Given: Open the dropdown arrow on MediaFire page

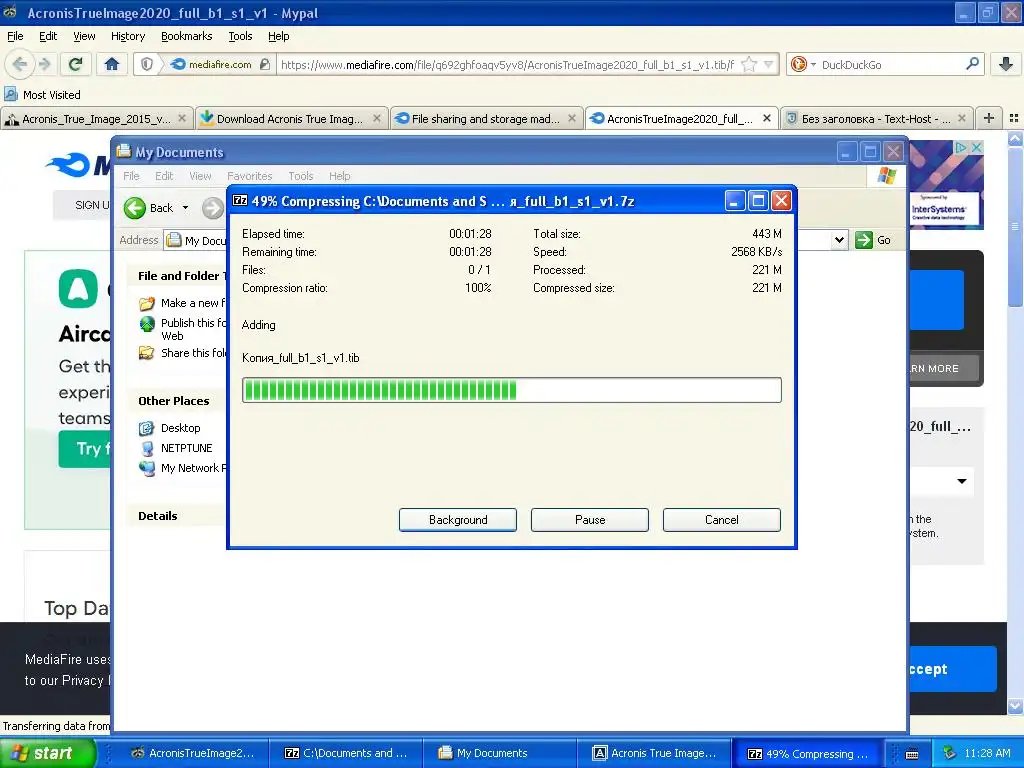Looking at the screenshot, I should click(962, 481).
